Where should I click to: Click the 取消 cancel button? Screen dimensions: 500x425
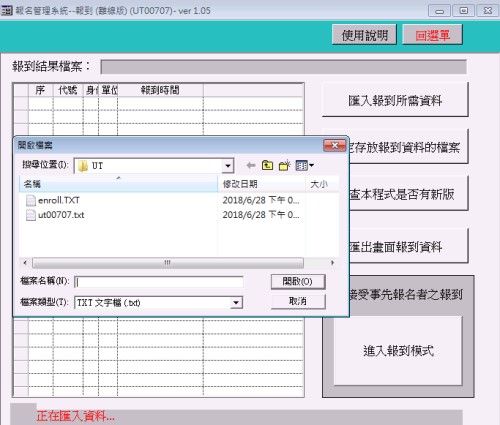[298, 301]
